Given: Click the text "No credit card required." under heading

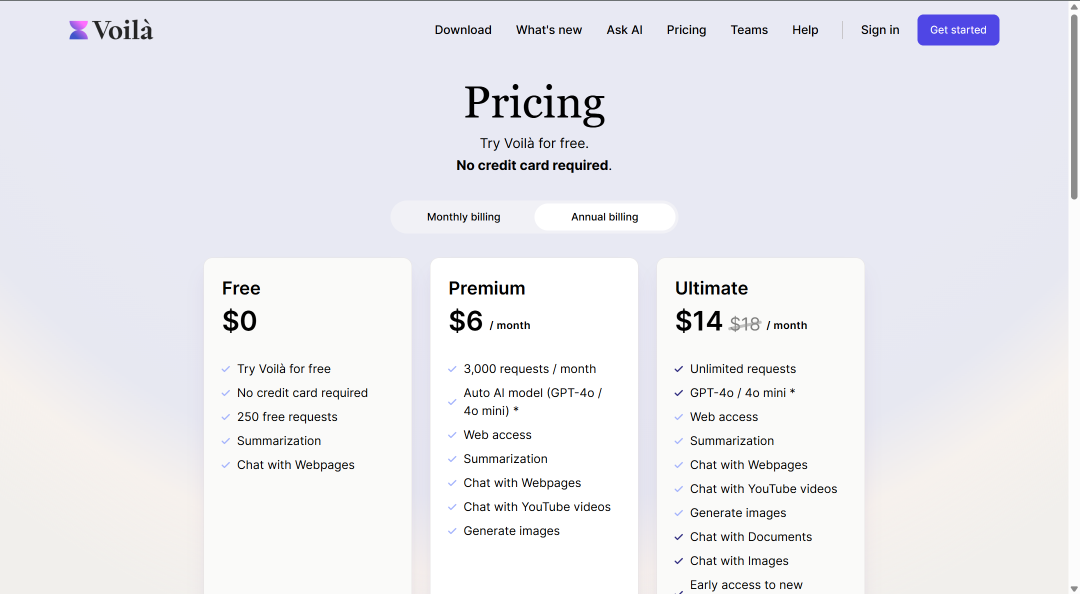Looking at the screenshot, I should click(534, 165).
